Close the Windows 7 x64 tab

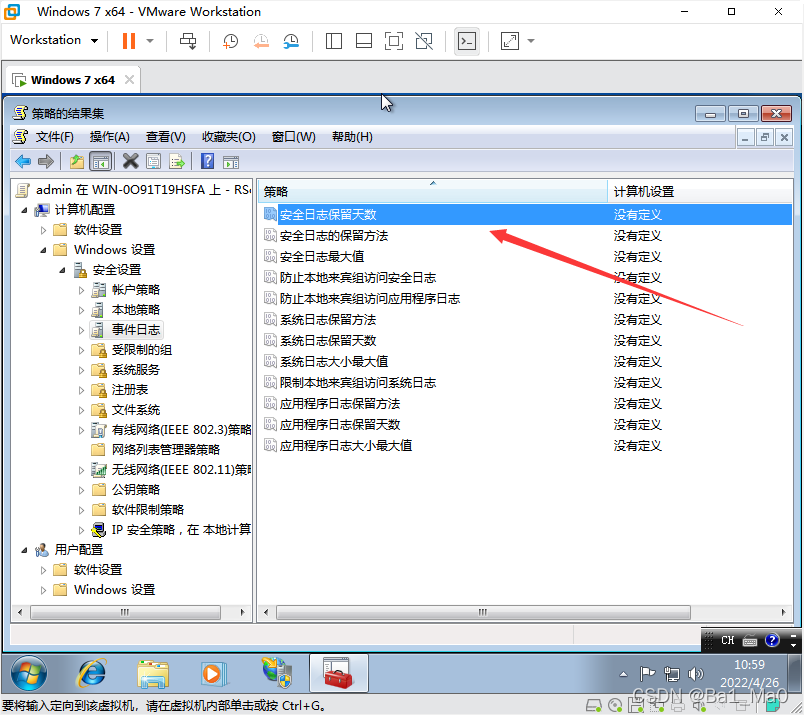[130, 80]
